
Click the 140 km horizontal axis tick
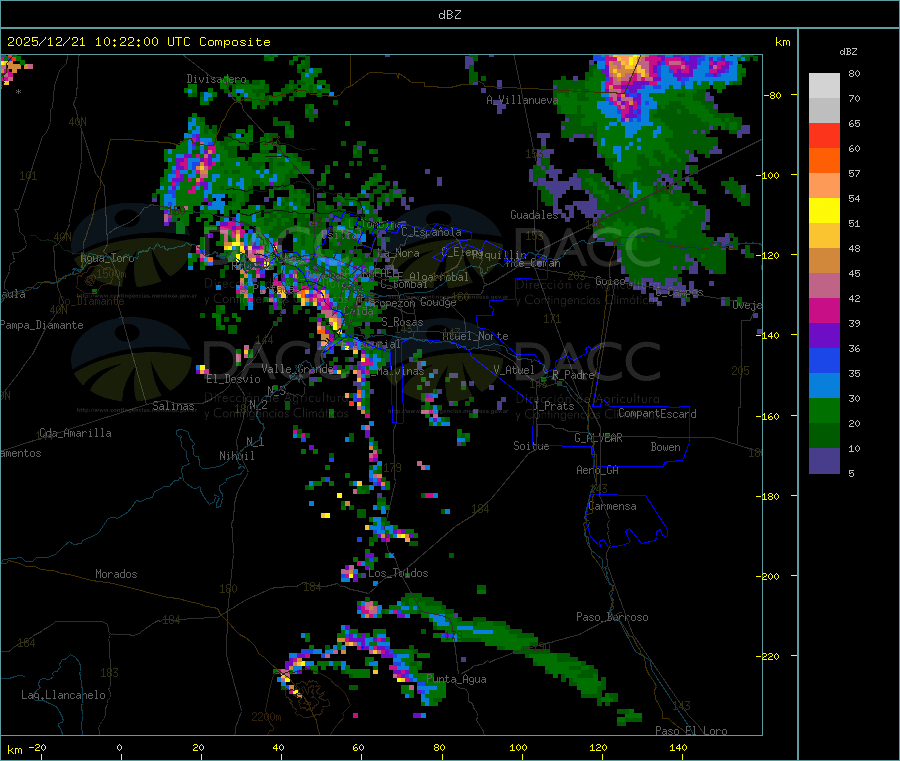[x=678, y=747]
